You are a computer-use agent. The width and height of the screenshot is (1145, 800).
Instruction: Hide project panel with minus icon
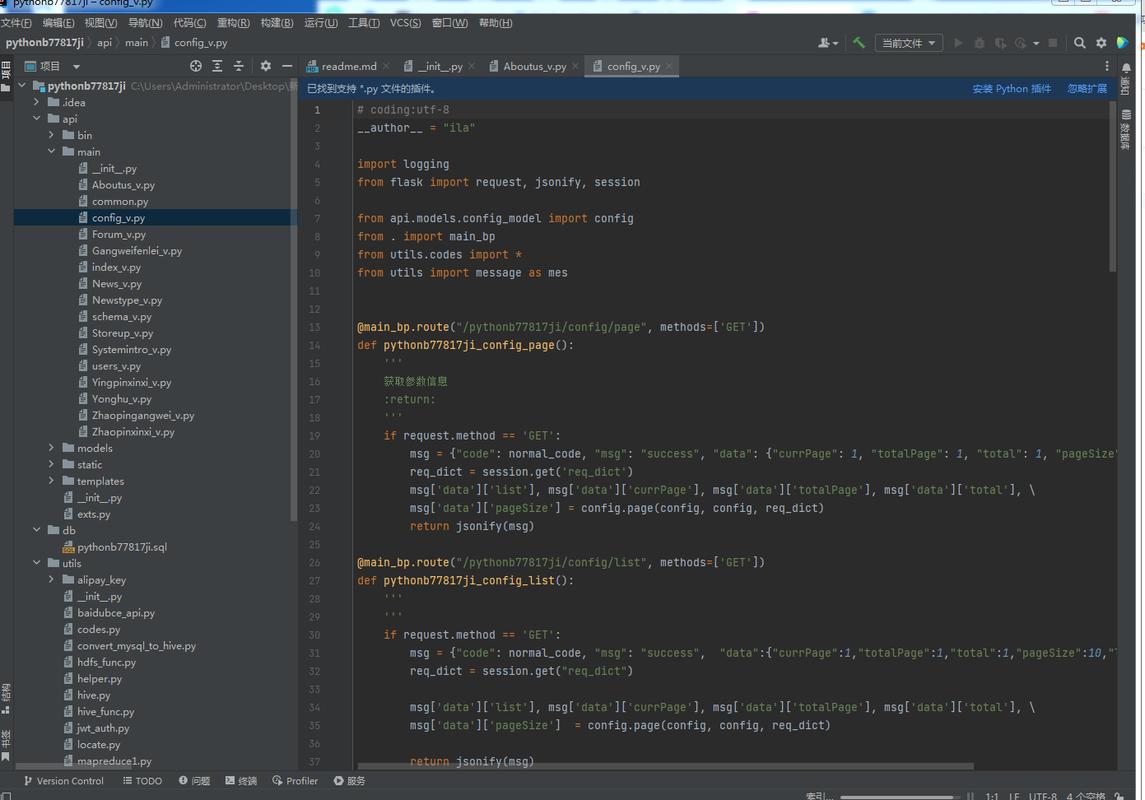[x=287, y=66]
